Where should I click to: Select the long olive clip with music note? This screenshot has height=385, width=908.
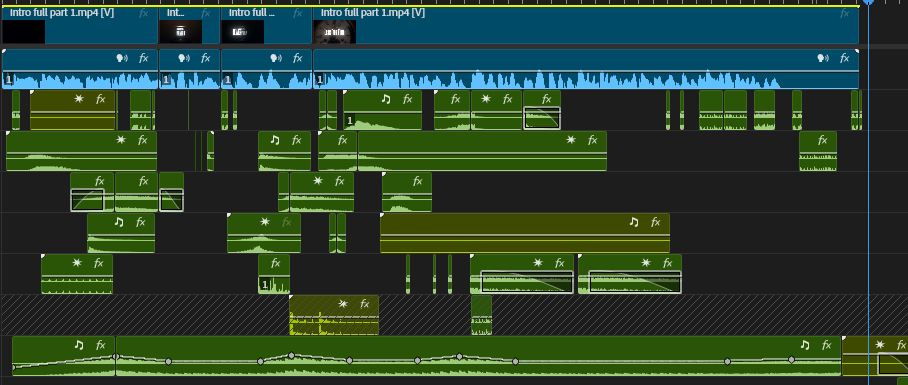point(525,233)
